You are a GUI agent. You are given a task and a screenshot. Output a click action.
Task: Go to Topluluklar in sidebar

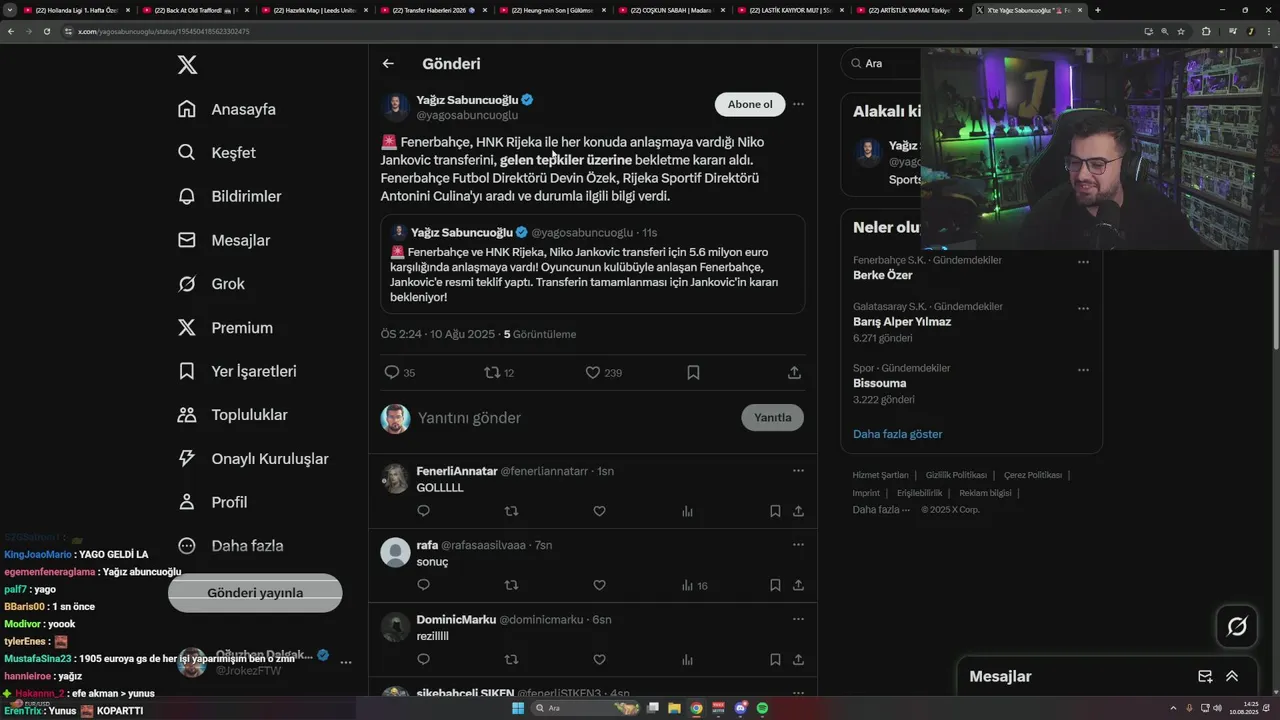(231, 415)
